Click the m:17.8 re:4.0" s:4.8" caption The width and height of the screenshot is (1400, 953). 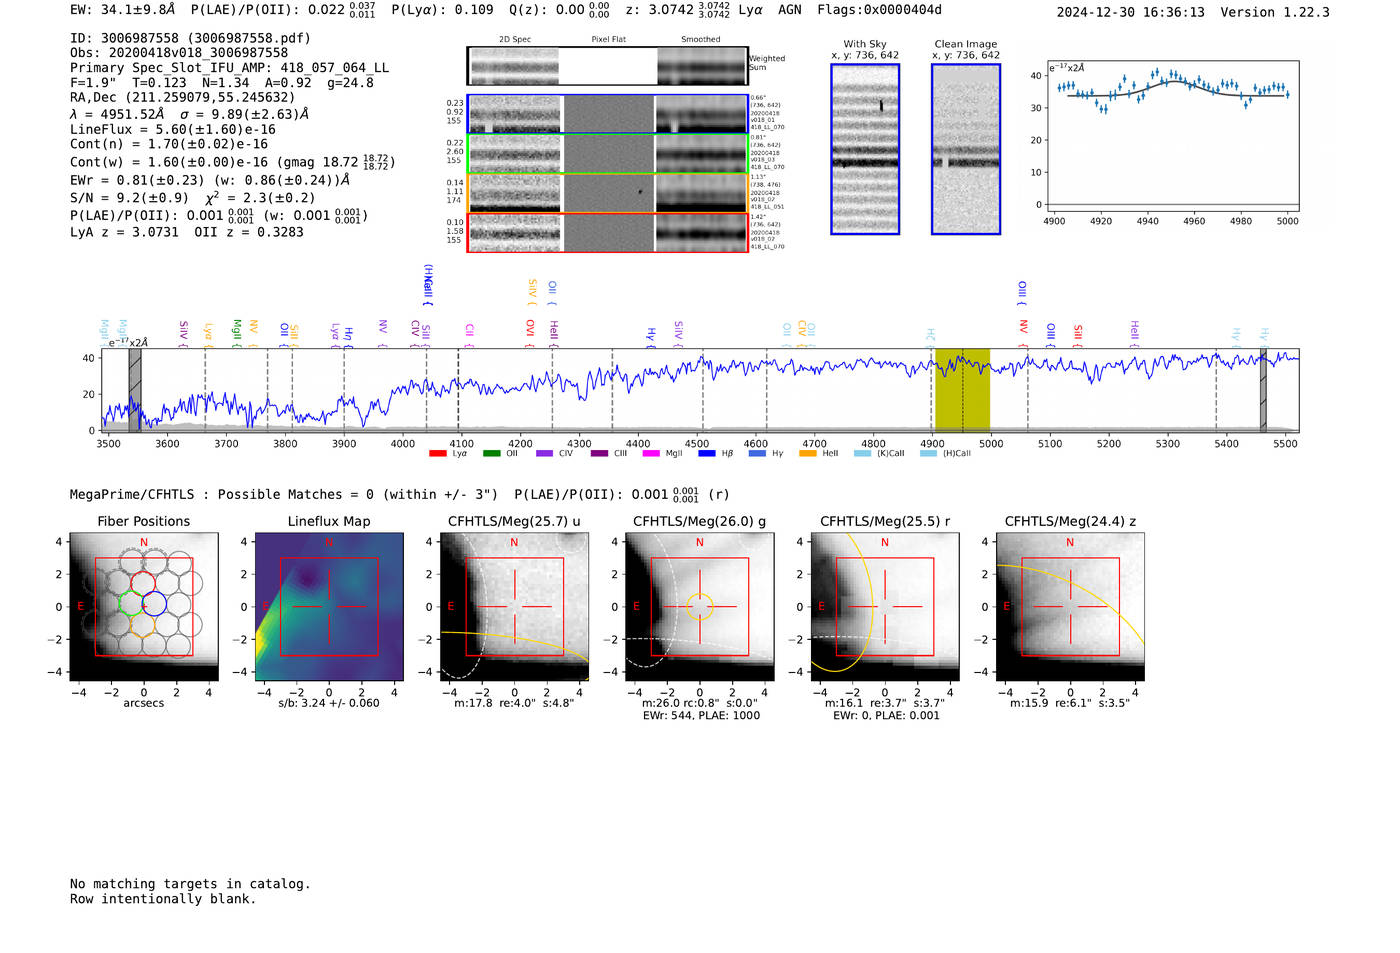pyautogui.click(x=514, y=703)
